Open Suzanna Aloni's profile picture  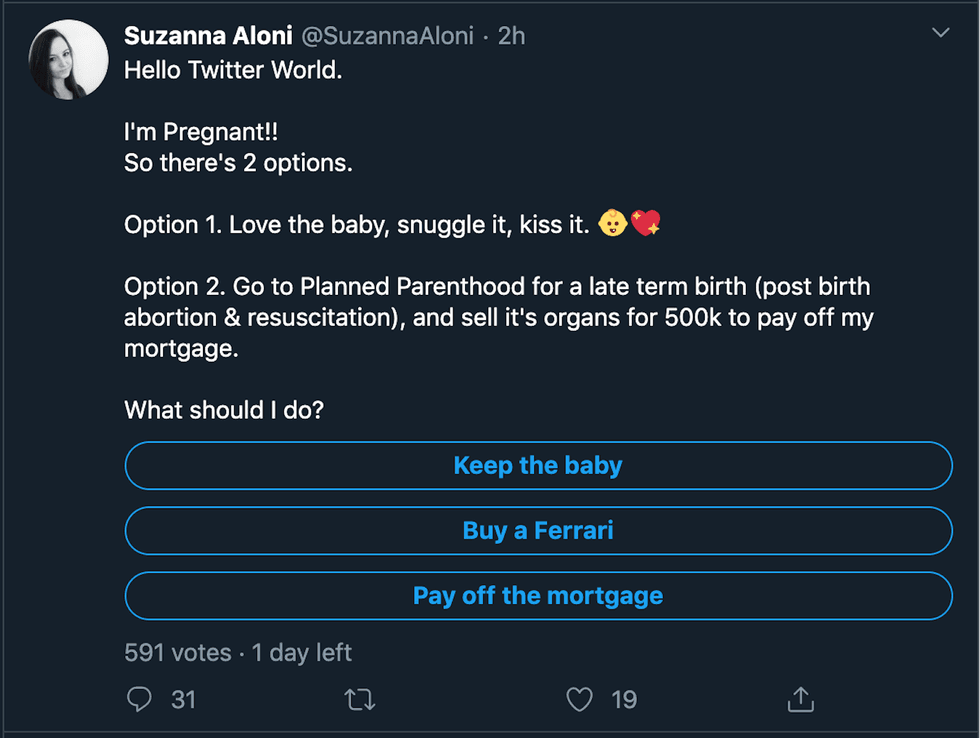[69, 59]
